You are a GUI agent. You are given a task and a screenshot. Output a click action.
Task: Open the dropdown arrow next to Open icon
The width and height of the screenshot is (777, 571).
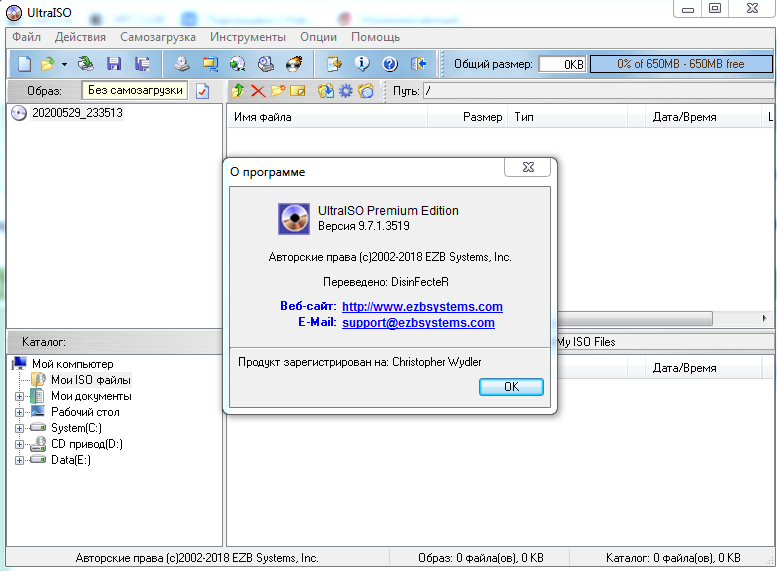64,64
